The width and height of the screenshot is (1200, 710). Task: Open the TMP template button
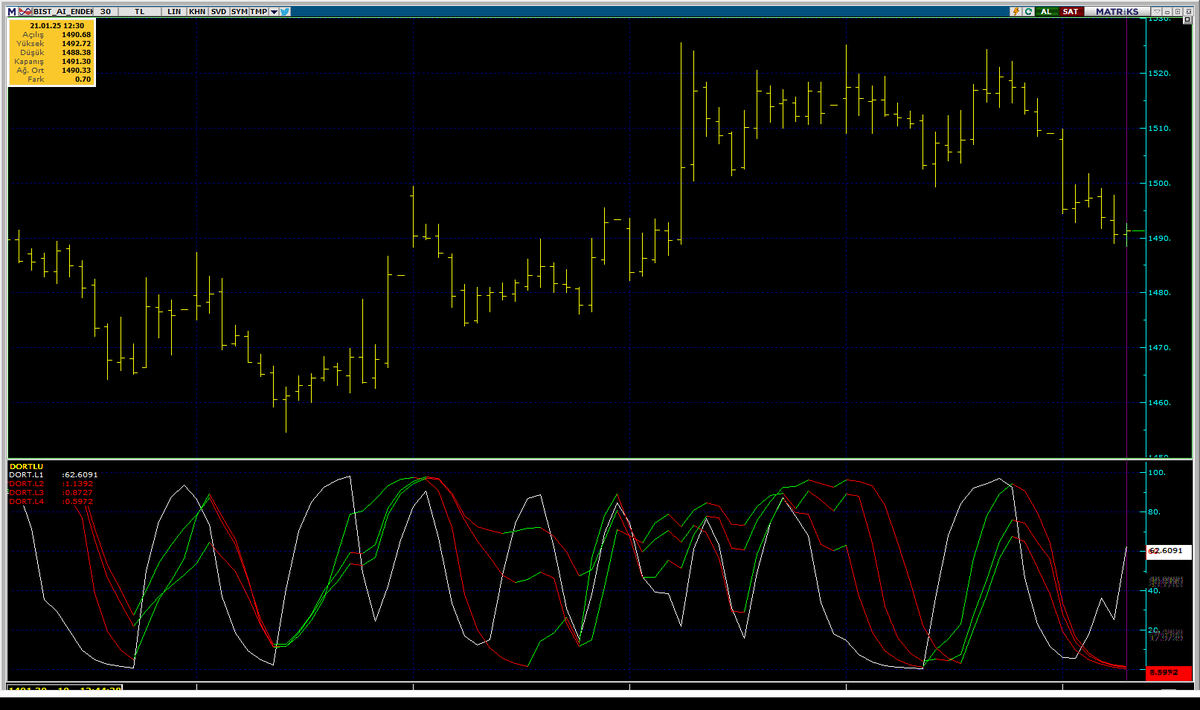click(x=259, y=11)
